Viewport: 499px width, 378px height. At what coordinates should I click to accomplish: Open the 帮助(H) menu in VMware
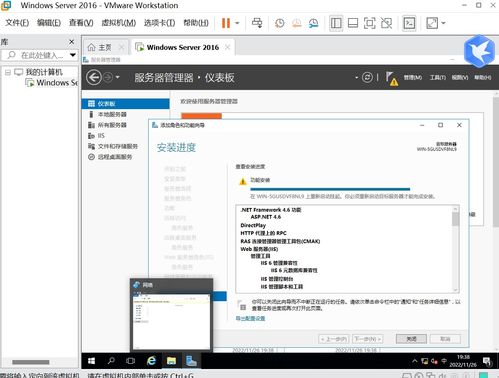click(x=196, y=23)
